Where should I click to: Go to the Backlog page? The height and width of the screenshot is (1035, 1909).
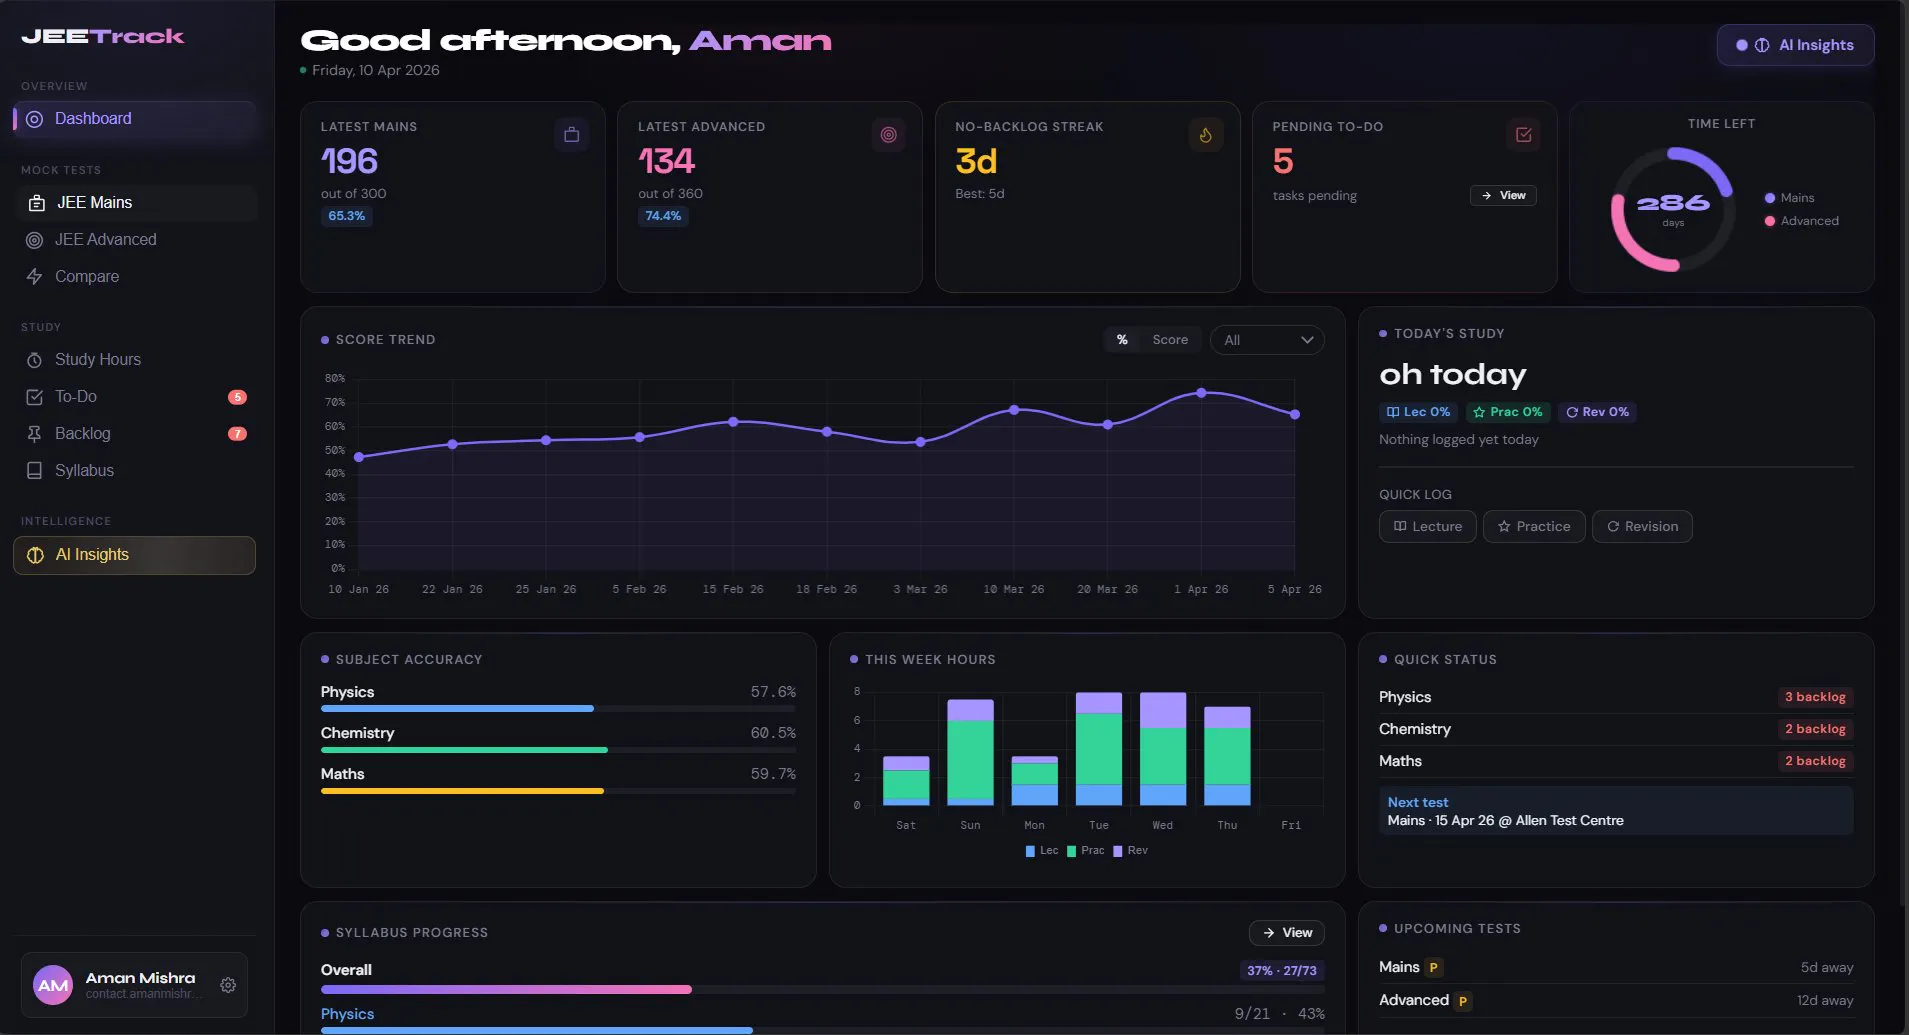(x=135, y=434)
